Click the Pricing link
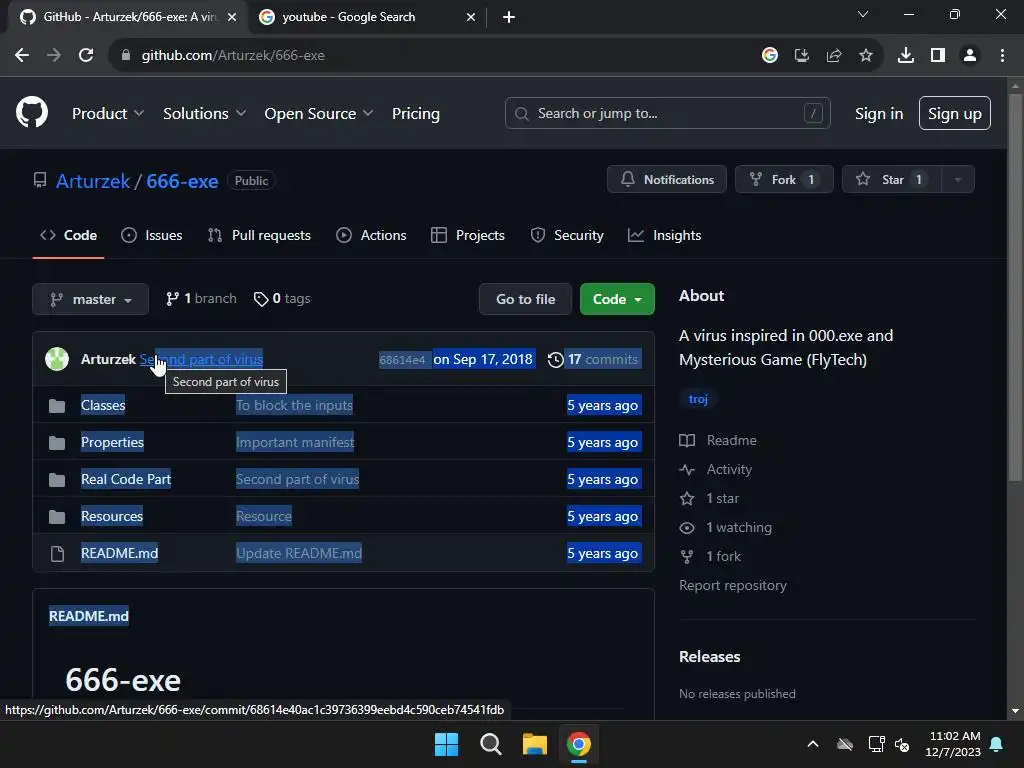 pyautogui.click(x=416, y=114)
